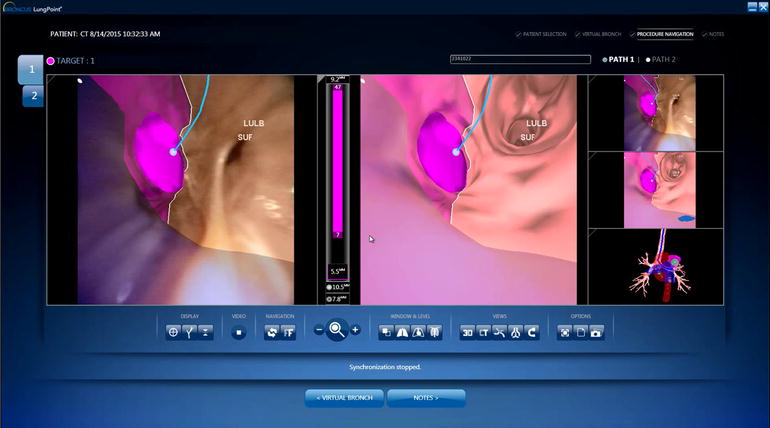The height and width of the screenshot is (428, 770).
Task: Click the synchronize navigation icon
Action: (x=270, y=332)
